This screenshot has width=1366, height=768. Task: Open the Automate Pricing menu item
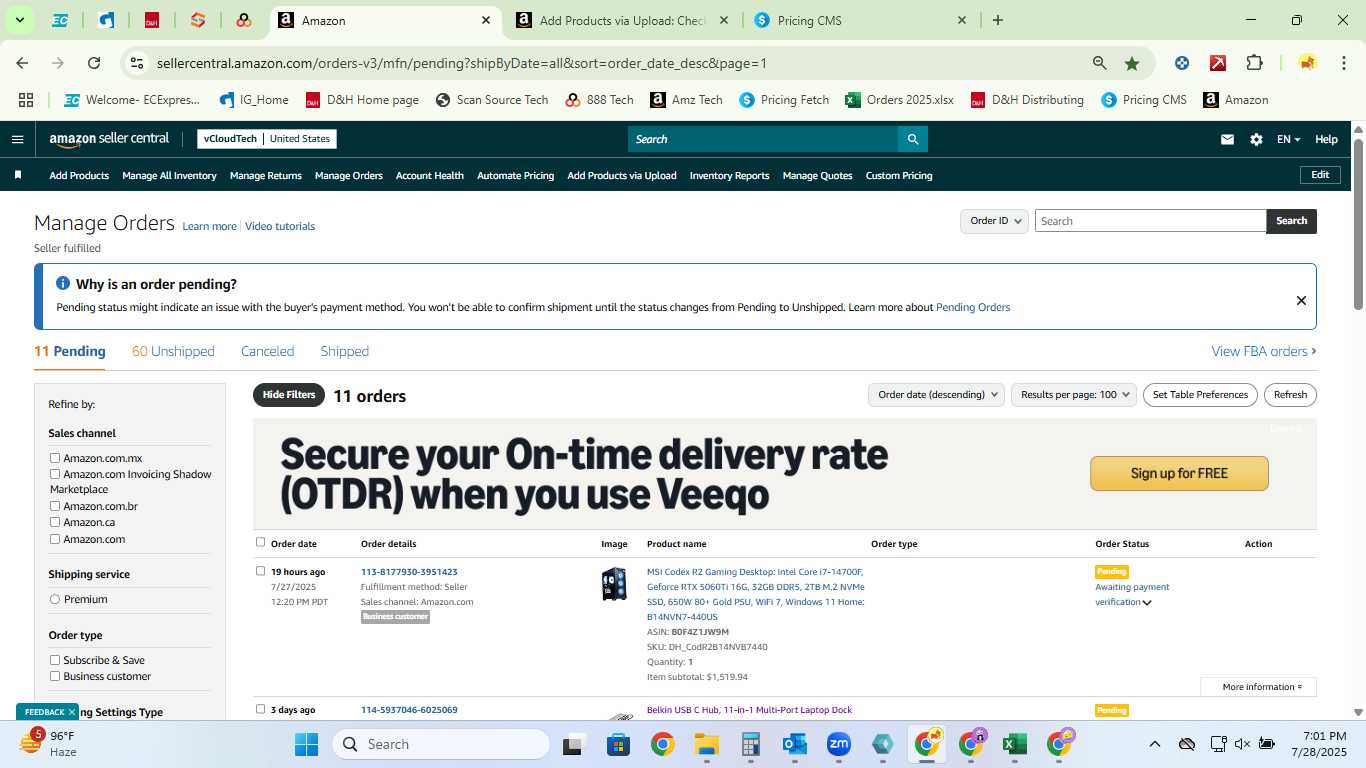tap(515, 175)
